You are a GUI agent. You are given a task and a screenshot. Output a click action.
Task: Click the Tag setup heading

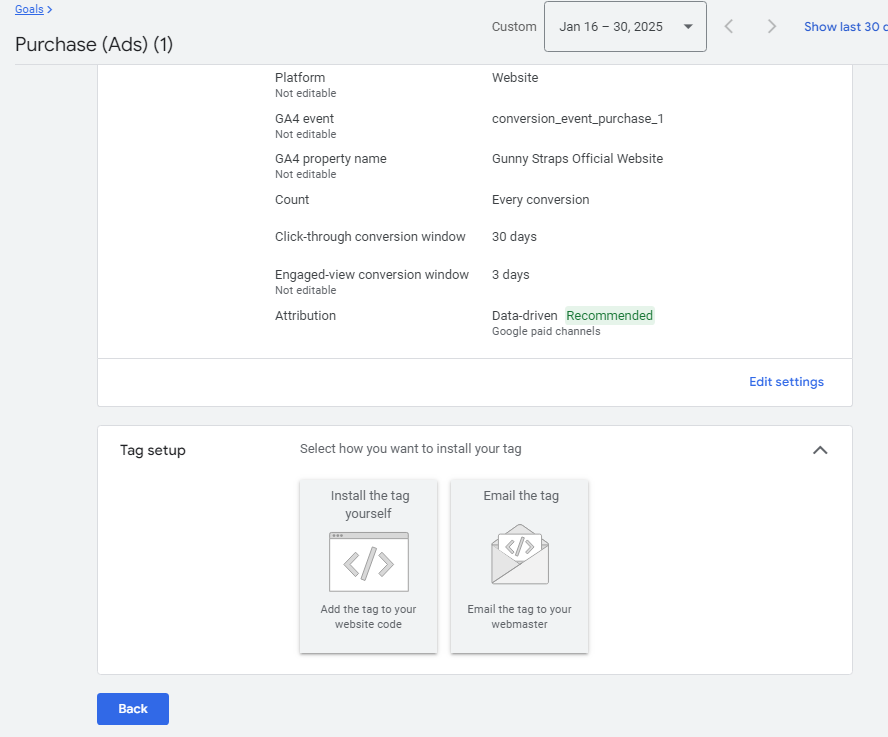click(x=153, y=450)
